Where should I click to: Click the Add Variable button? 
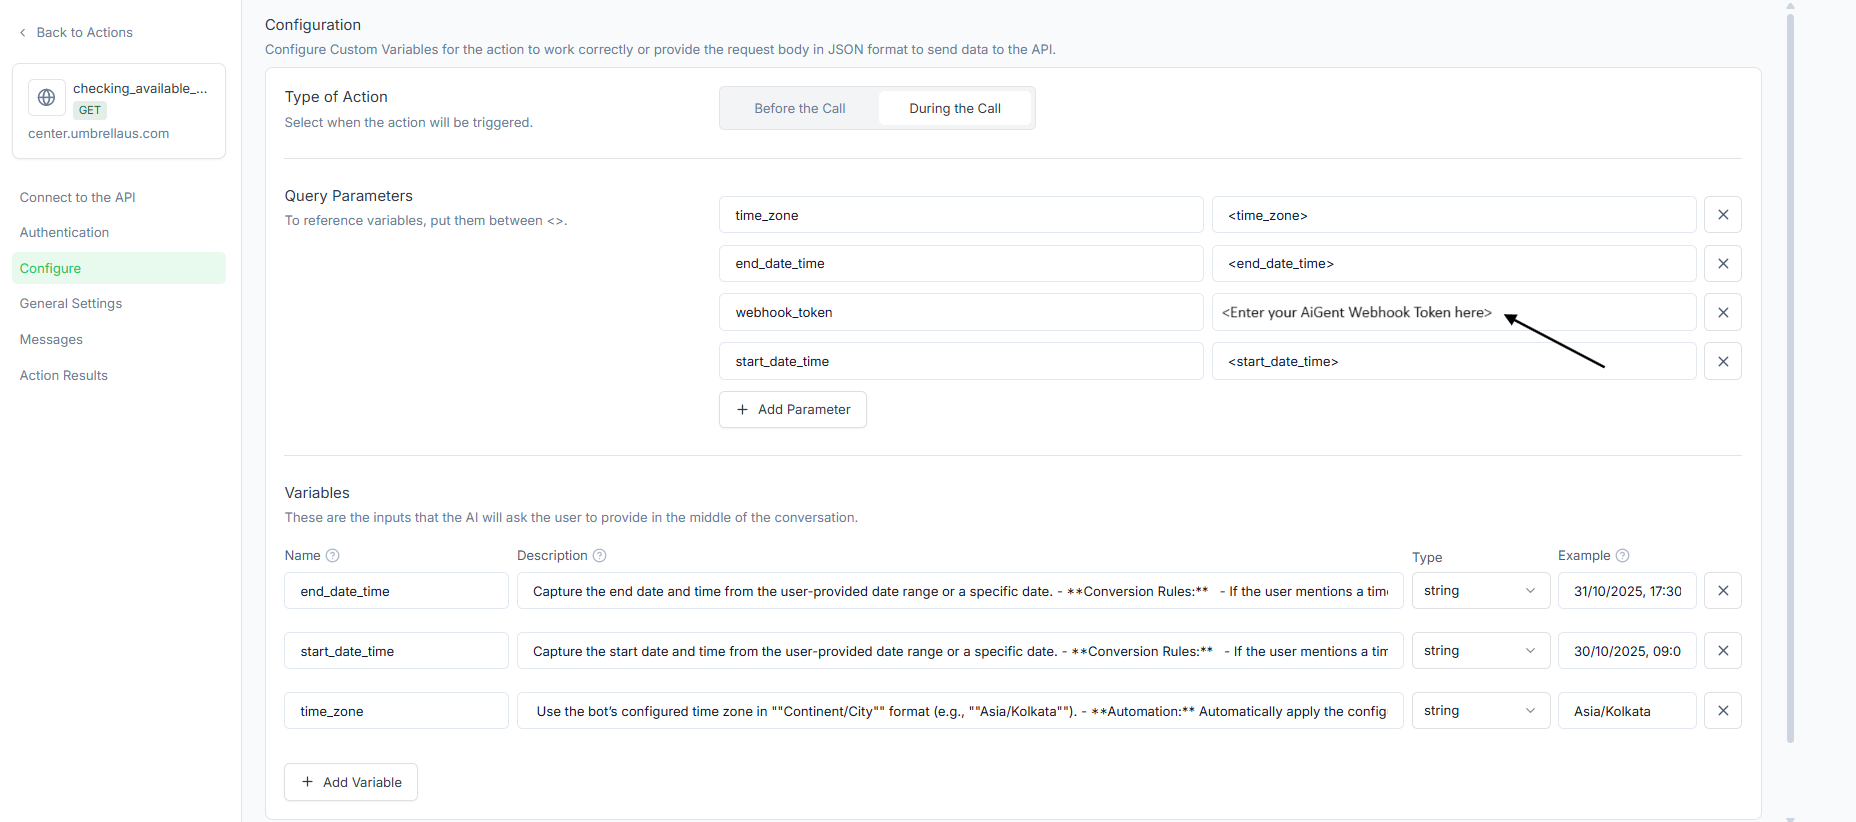click(x=351, y=783)
